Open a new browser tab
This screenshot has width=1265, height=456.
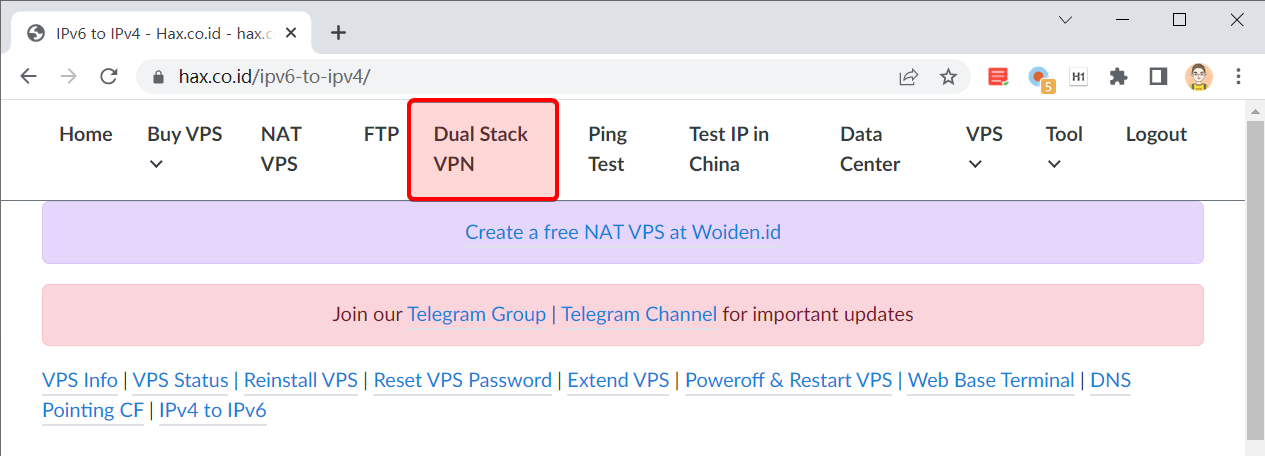click(338, 32)
